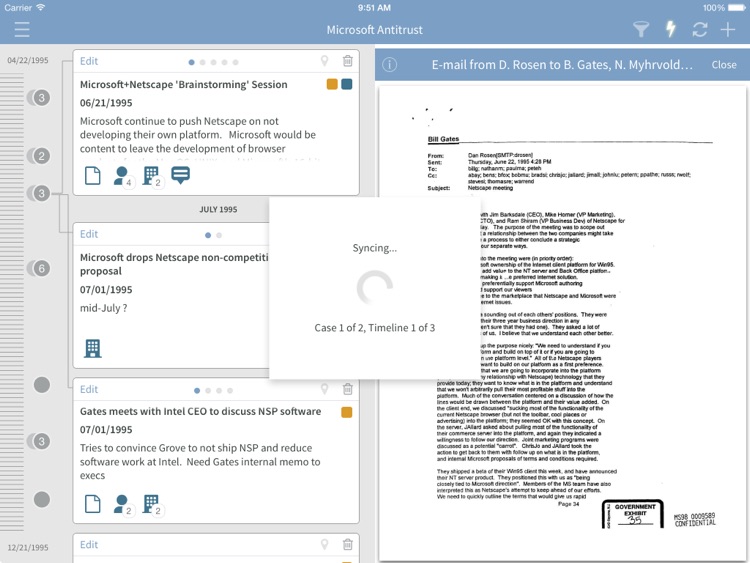Open people icon with 4 in Brainstorming card
750x563 pixels.
point(123,176)
